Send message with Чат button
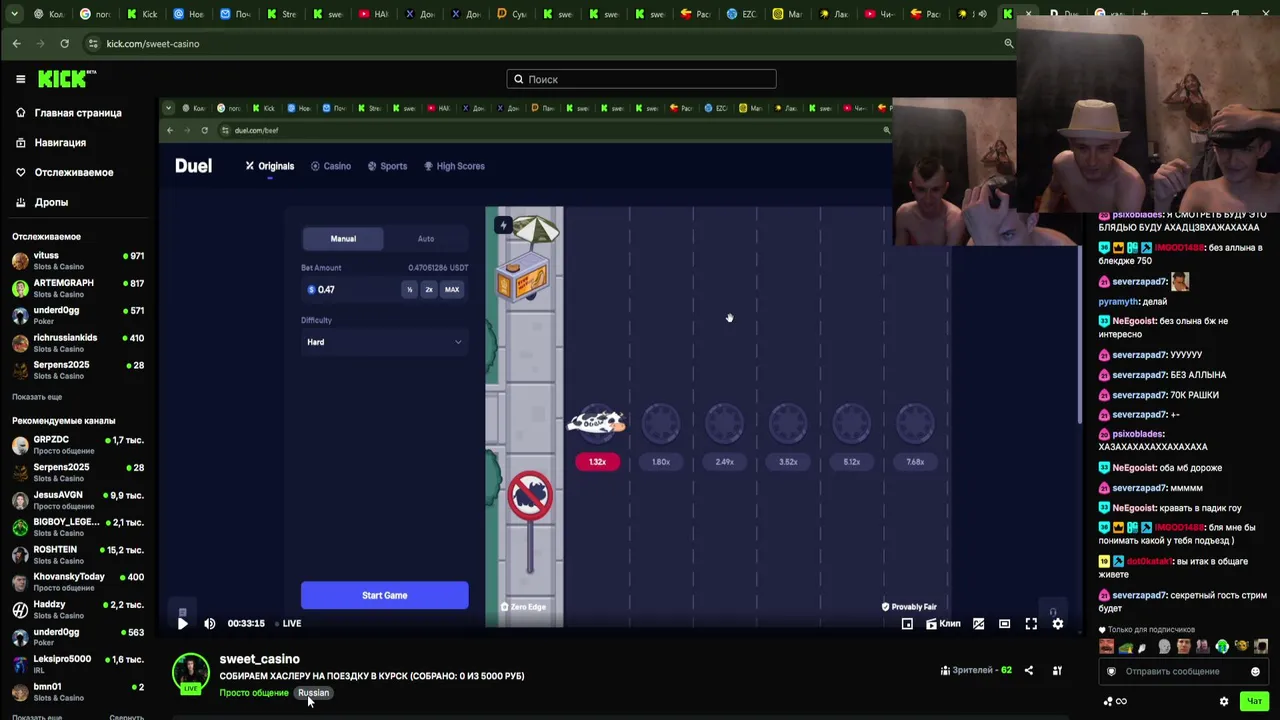This screenshot has width=1280, height=720. tap(1253, 701)
